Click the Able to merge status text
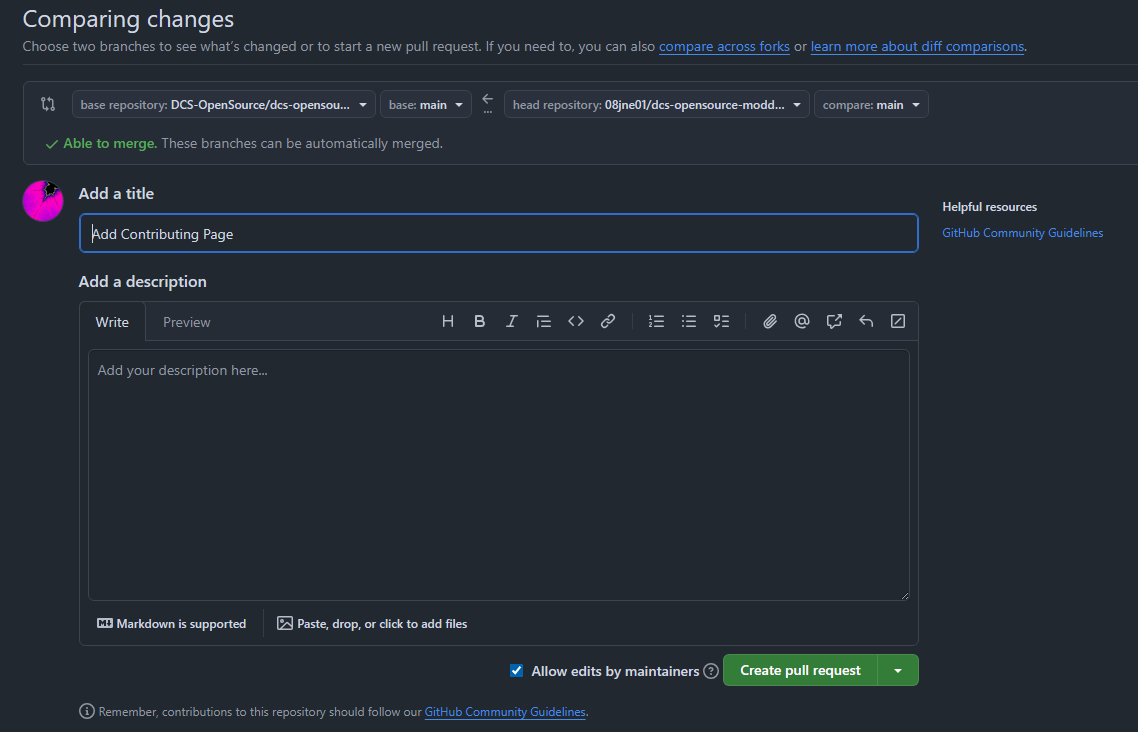 110,144
